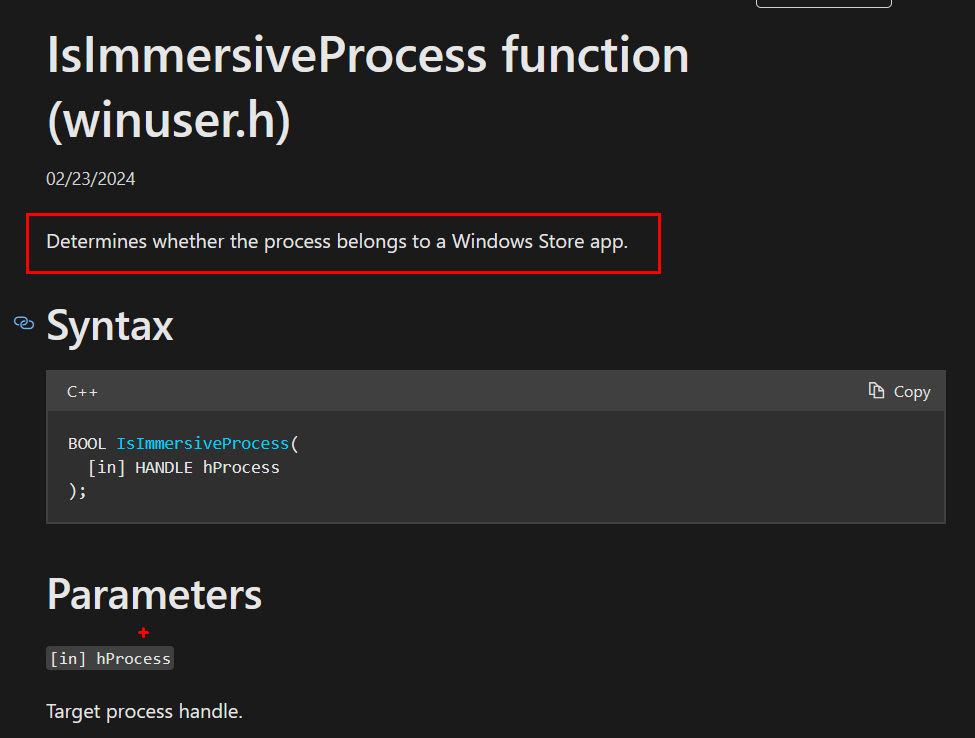This screenshot has width=975, height=738.
Task: Click the closing ); line of code
Action: 78,491
